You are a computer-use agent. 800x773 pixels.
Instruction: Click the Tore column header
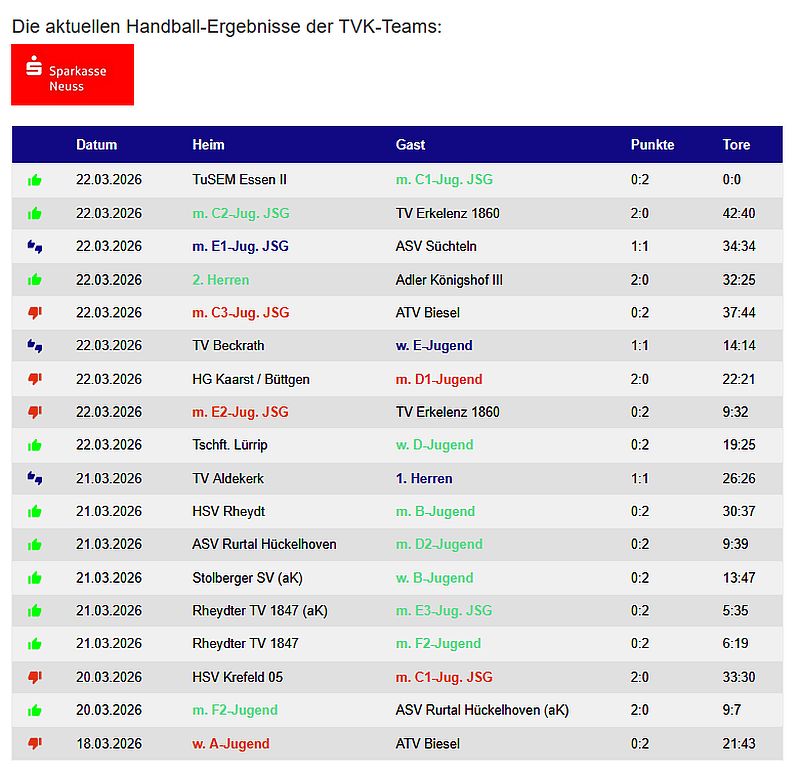point(736,145)
